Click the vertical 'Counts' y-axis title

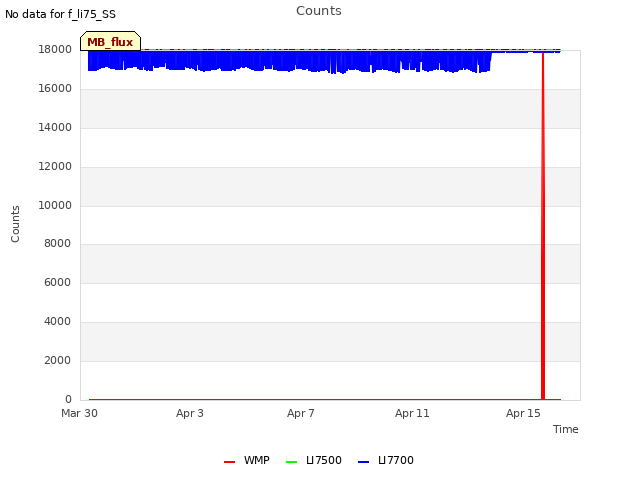[15, 224]
